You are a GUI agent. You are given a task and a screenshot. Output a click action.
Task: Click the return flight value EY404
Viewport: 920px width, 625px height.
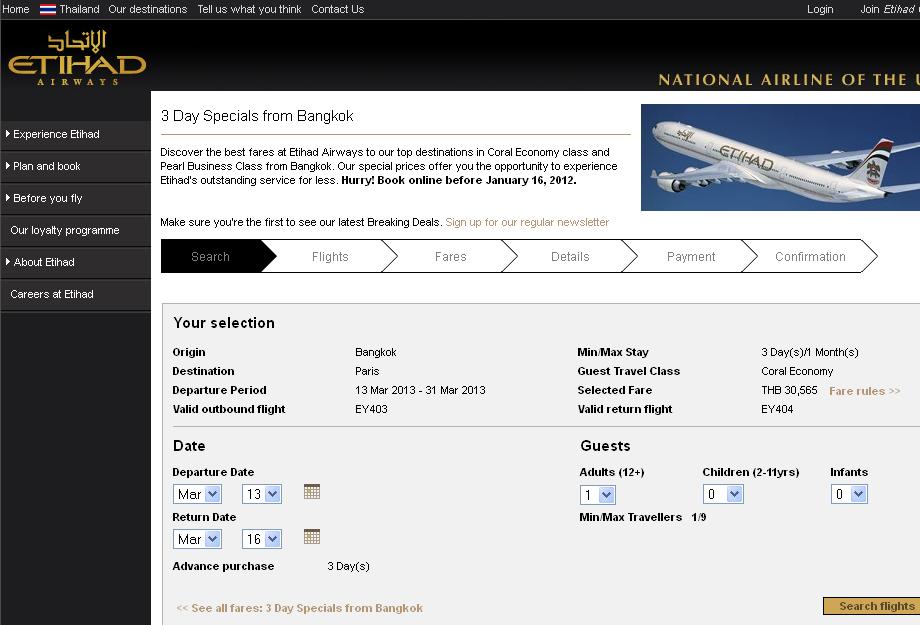point(777,409)
